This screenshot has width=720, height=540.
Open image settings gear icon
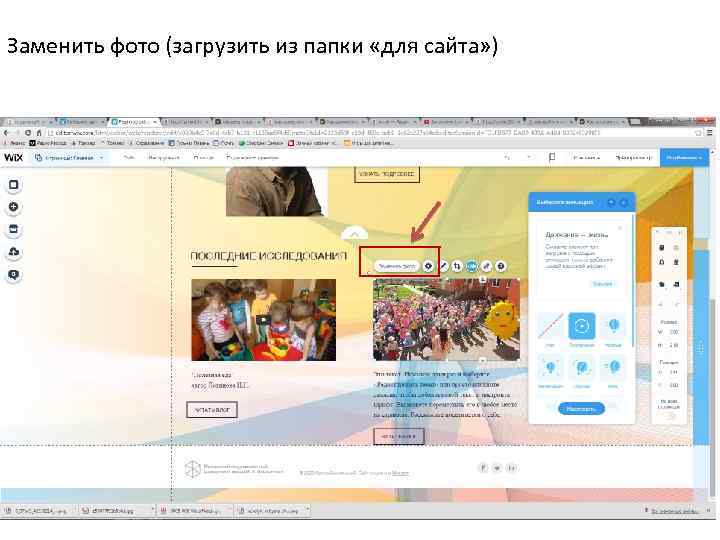tap(428, 266)
